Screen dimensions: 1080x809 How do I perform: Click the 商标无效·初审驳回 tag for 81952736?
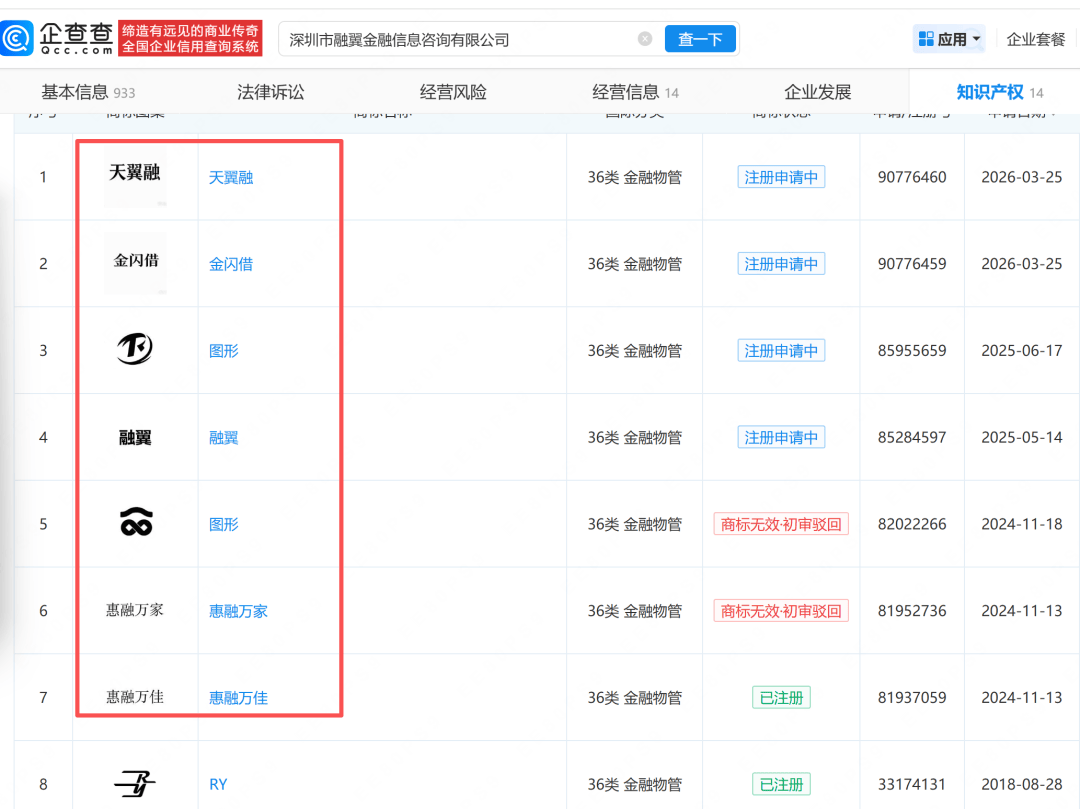point(781,611)
